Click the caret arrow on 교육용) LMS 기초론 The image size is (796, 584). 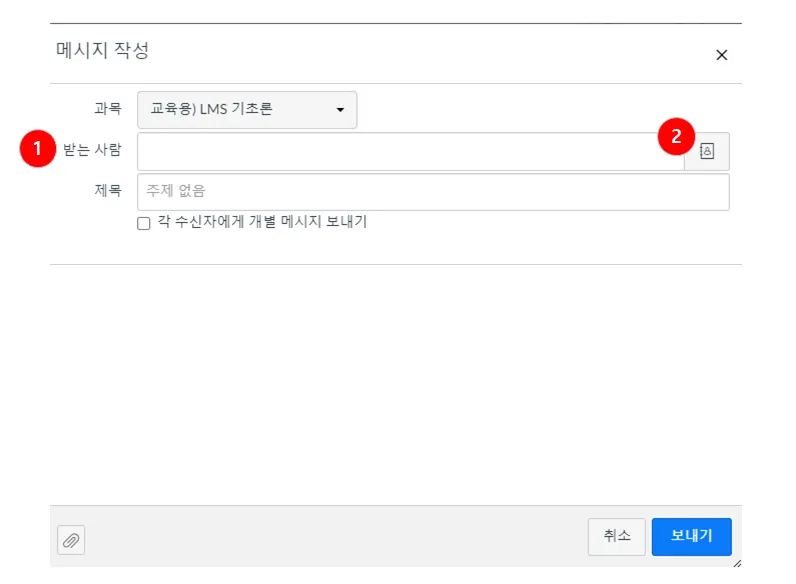[x=340, y=109]
